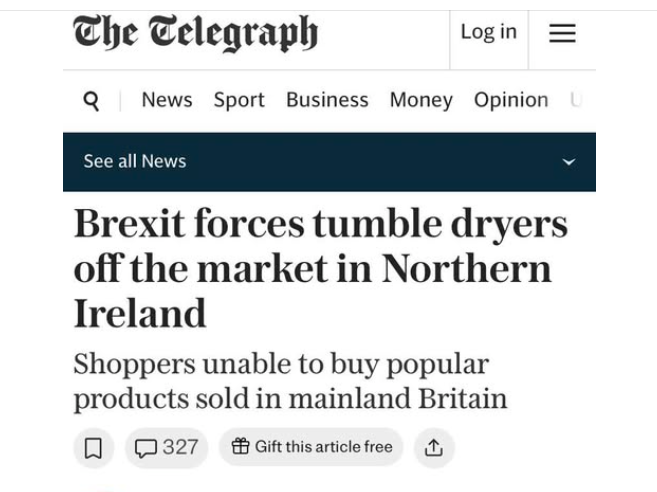This screenshot has width=657, height=492.
Task: Bookmark this article
Action: click(93, 448)
